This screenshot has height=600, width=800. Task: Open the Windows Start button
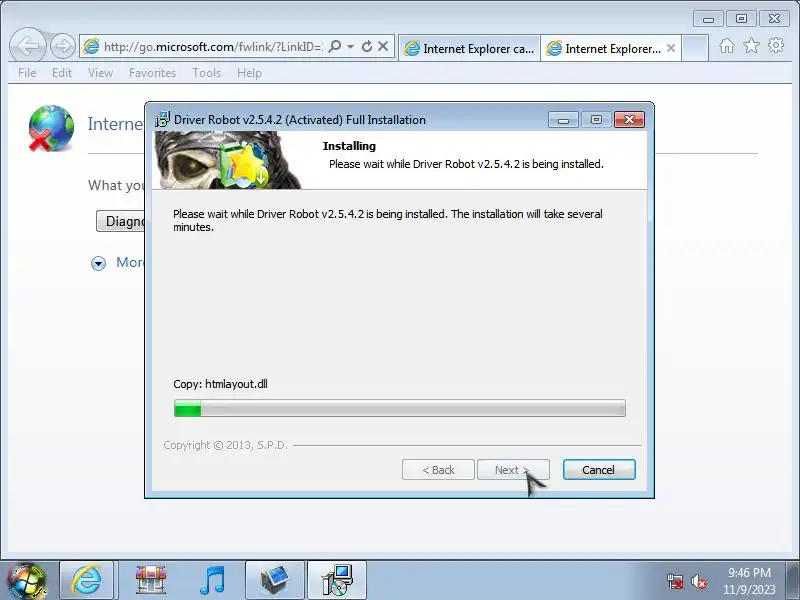(x=25, y=581)
